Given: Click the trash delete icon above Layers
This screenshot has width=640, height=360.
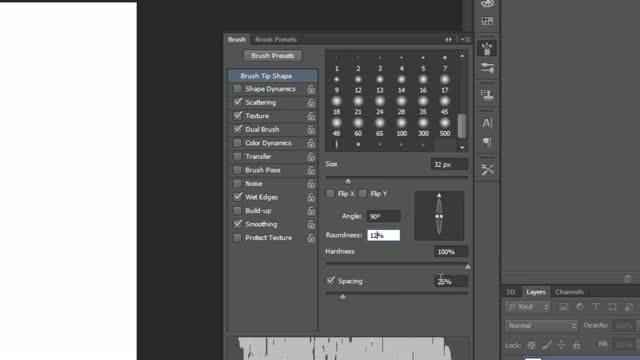Looking at the screenshot, I should [x=628, y=278].
